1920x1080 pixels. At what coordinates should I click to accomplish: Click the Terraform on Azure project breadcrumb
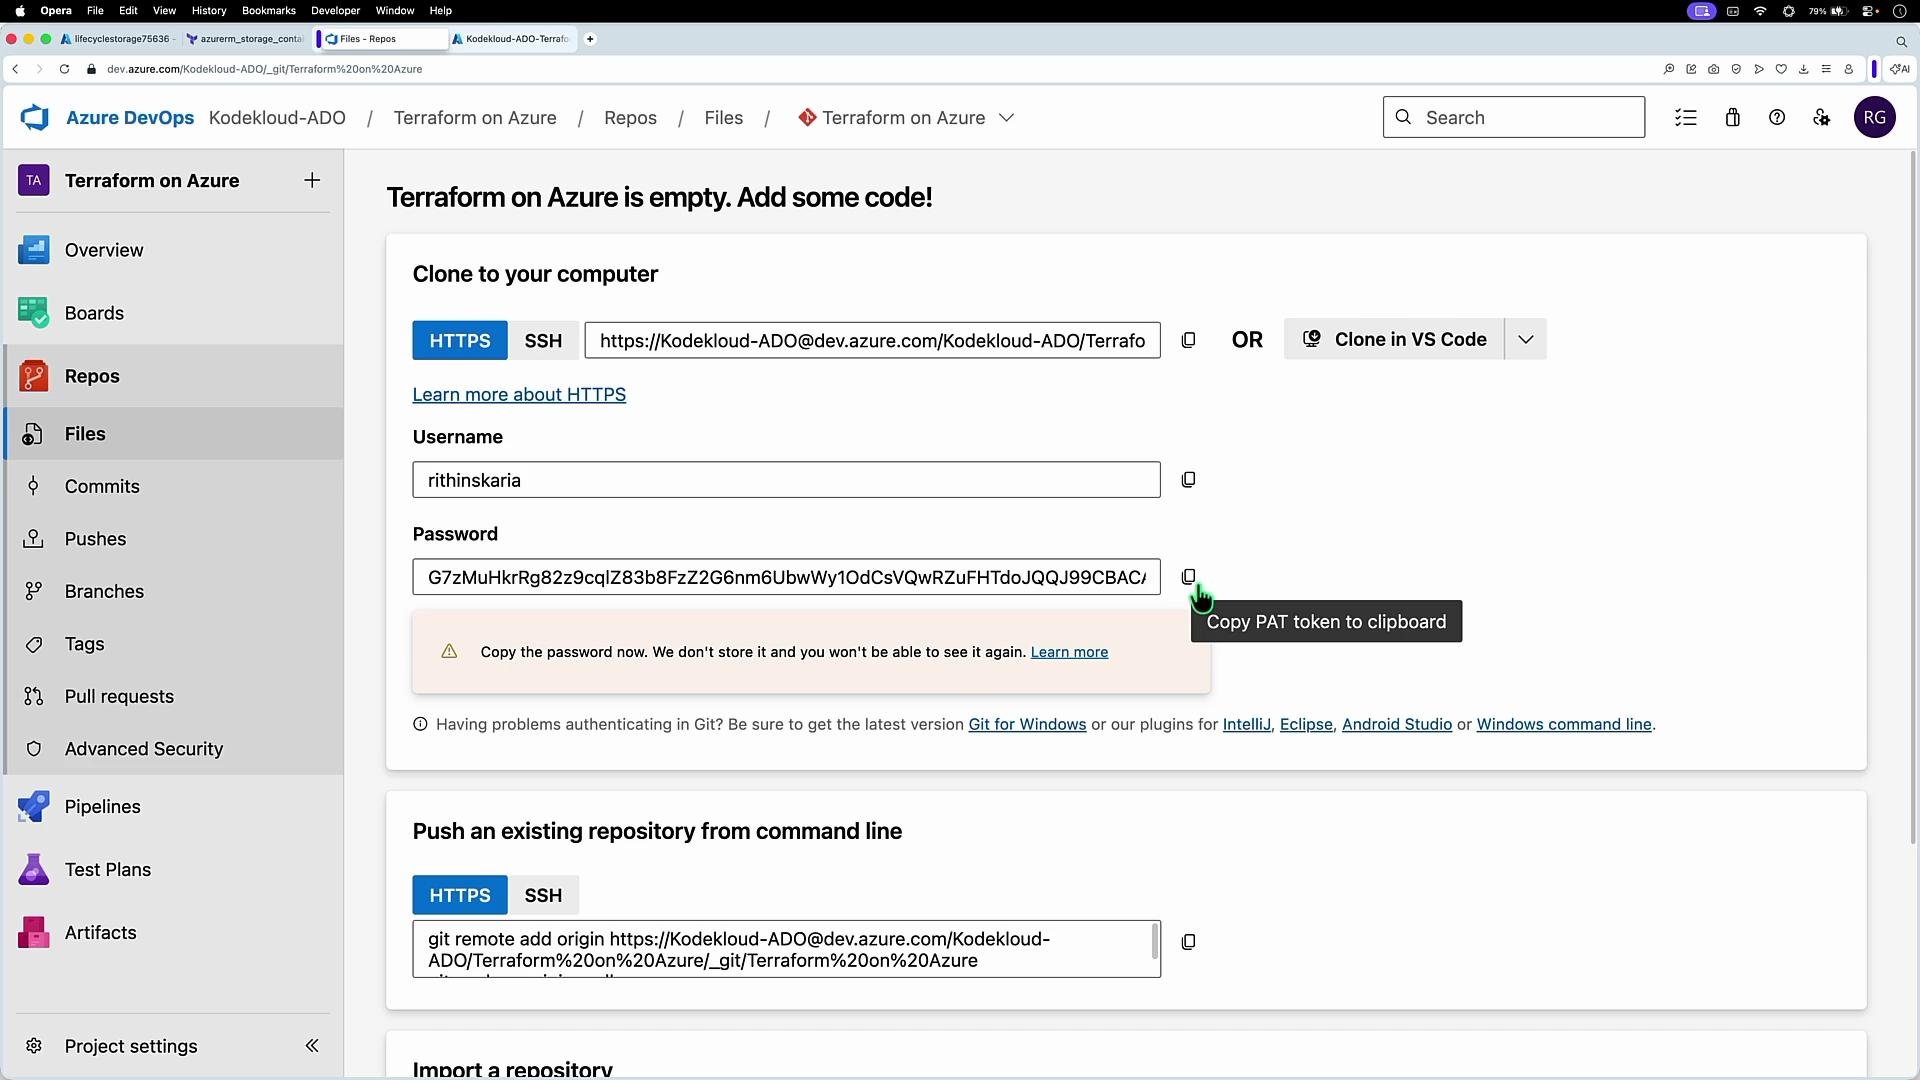click(475, 118)
